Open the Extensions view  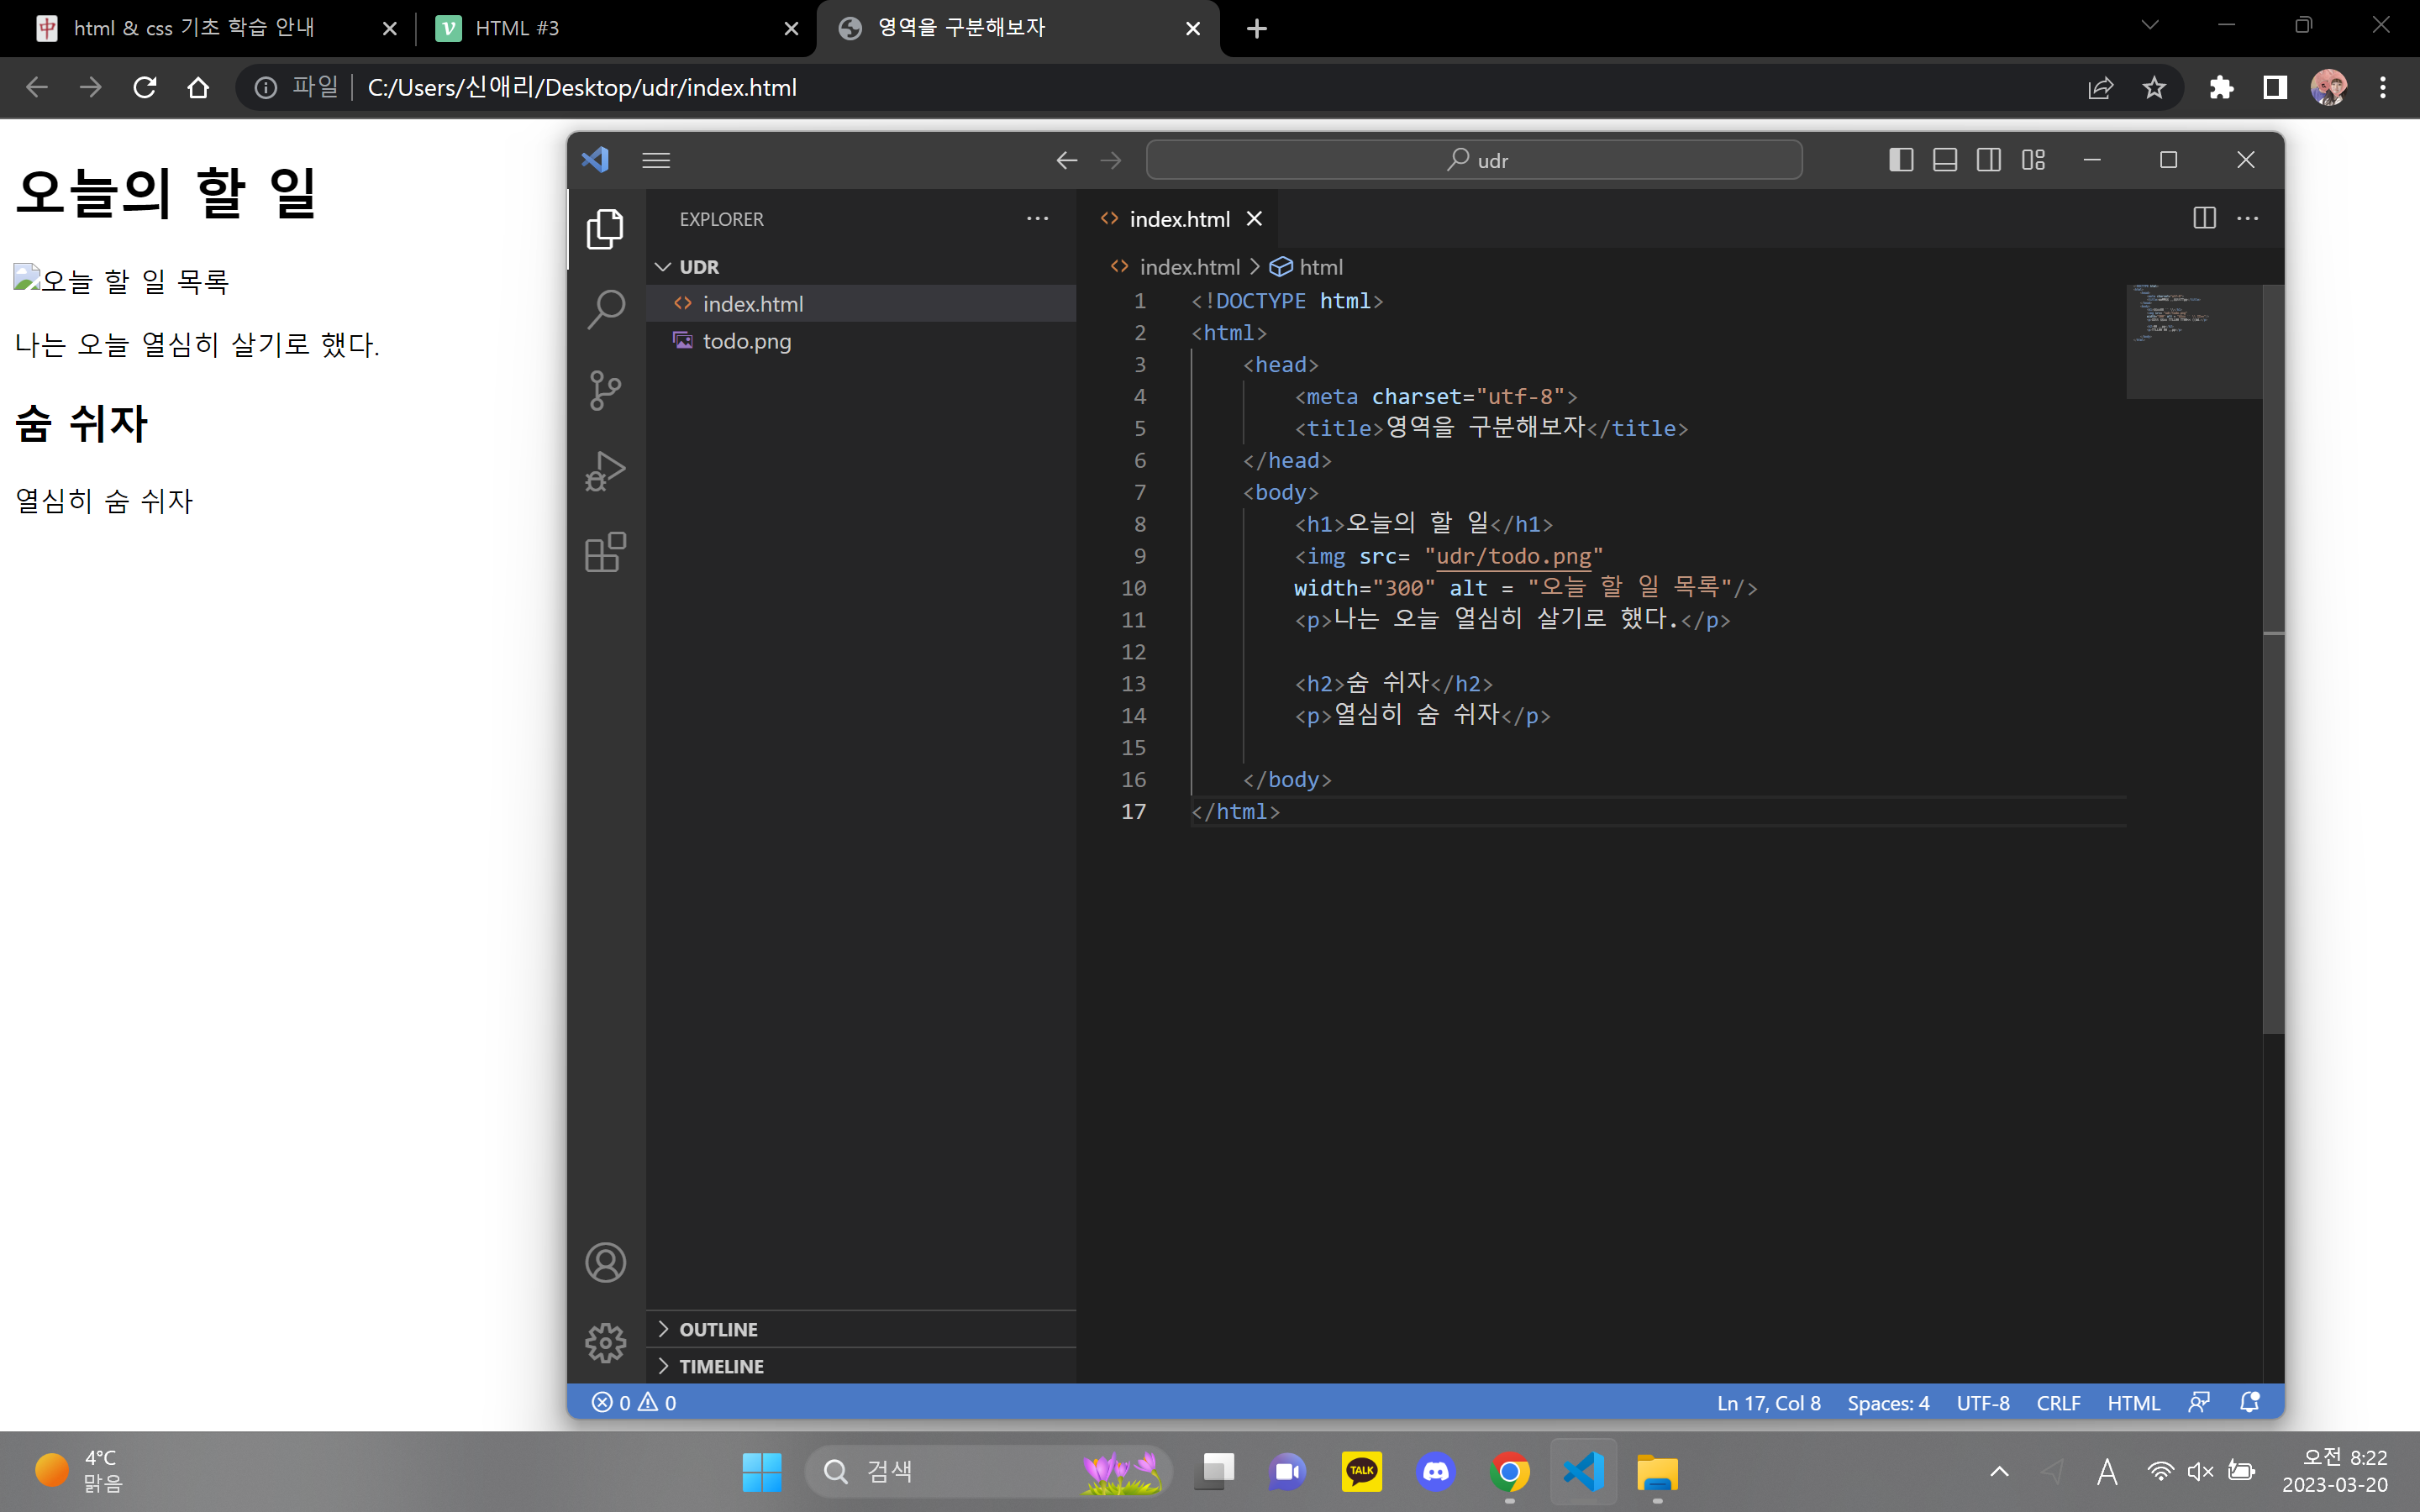click(x=605, y=552)
